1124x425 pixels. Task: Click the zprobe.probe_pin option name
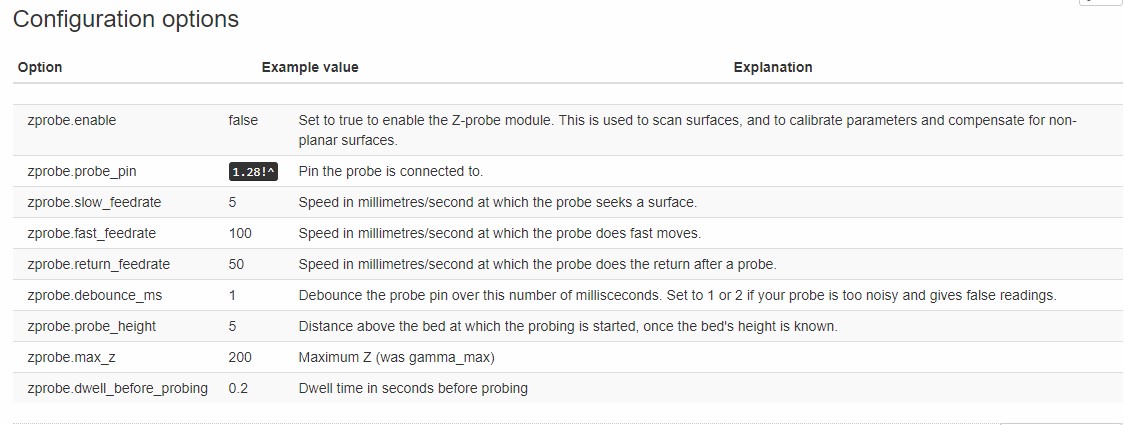tap(82, 171)
